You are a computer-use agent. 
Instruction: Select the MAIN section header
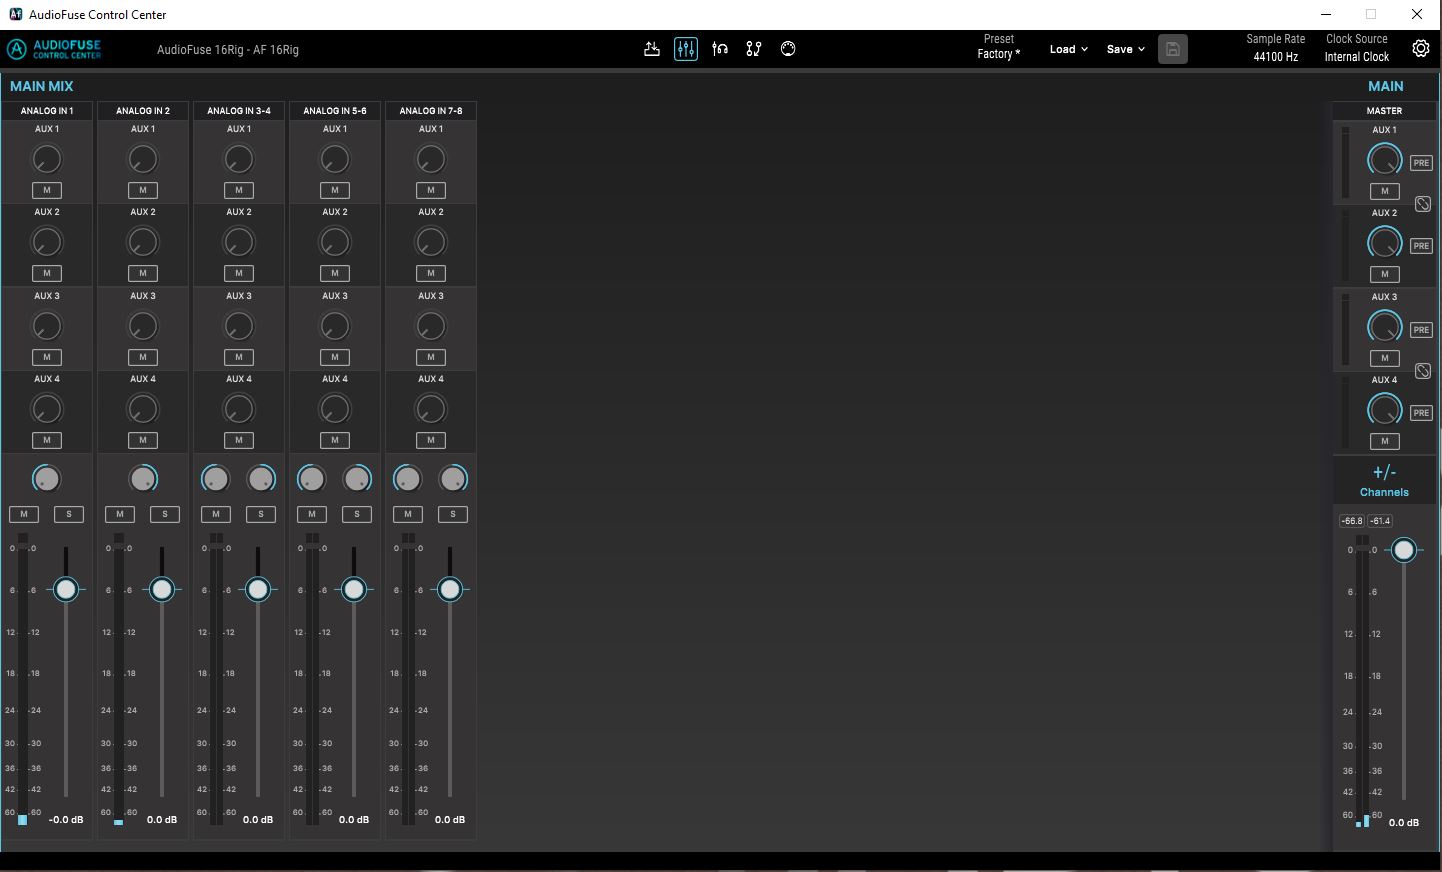[x=1385, y=86]
